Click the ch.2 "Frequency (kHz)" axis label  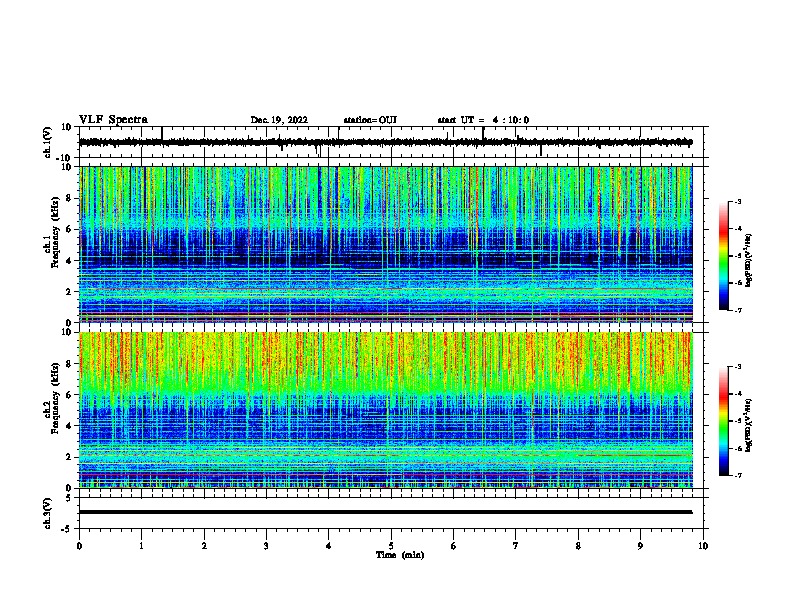coord(55,398)
